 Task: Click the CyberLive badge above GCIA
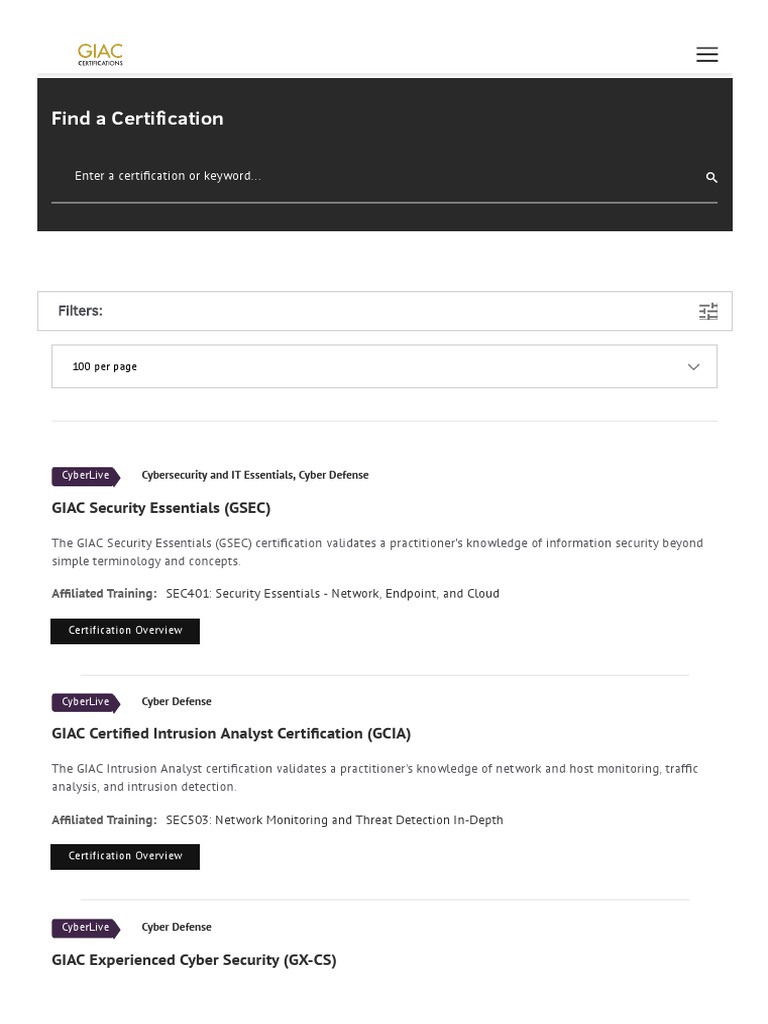[x=85, y=702]
